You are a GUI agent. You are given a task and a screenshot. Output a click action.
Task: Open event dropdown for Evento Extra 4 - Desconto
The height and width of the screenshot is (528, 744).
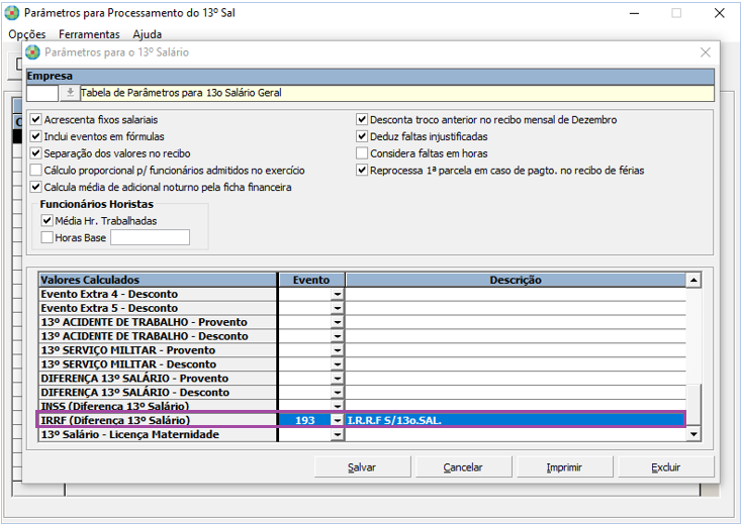(x=337, y=294)
